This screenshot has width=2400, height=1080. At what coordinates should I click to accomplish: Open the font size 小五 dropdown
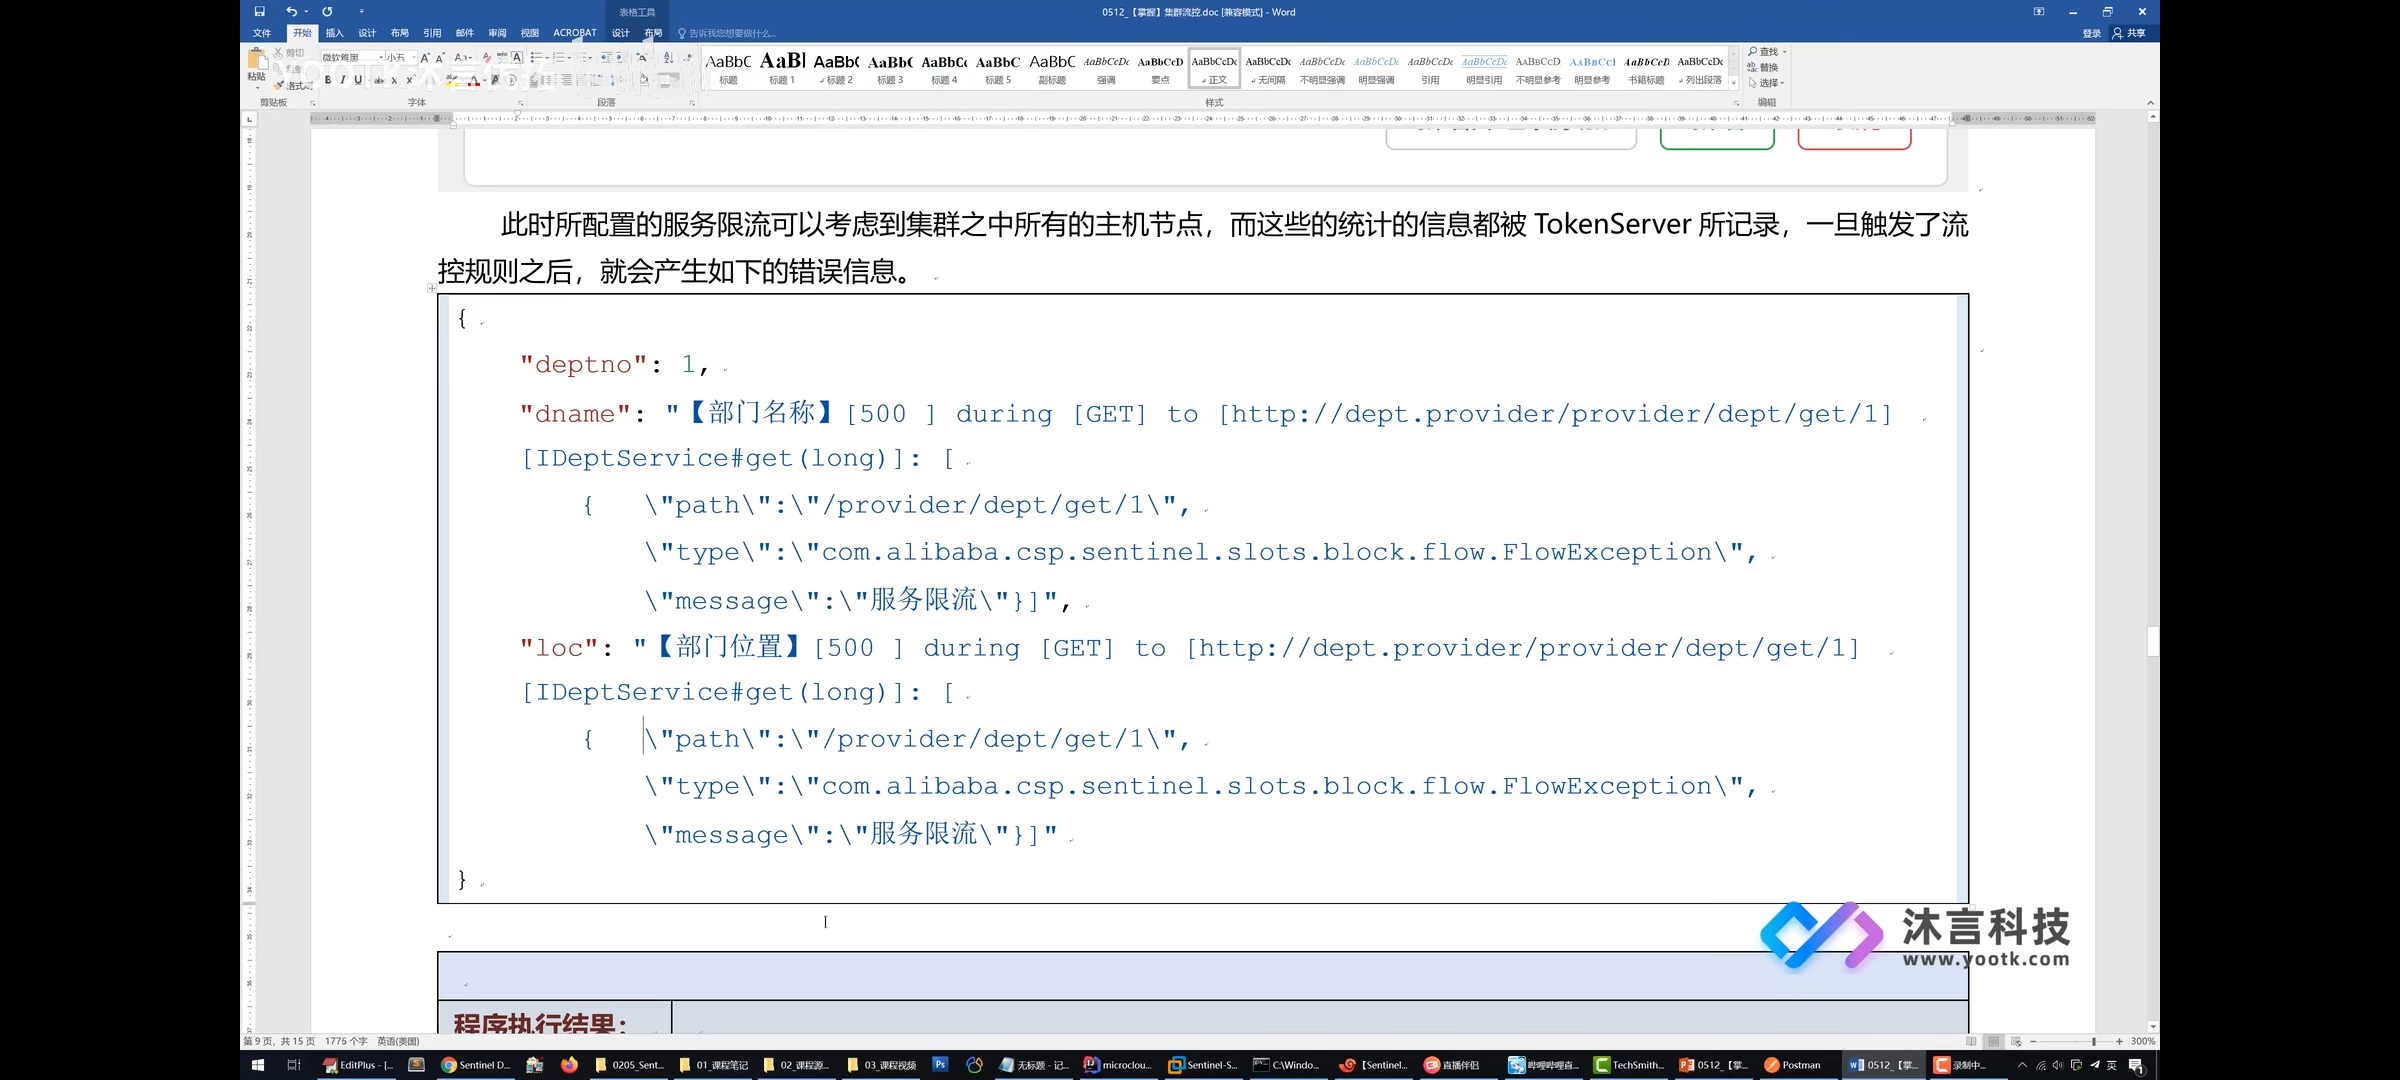(x=414, y=57)
